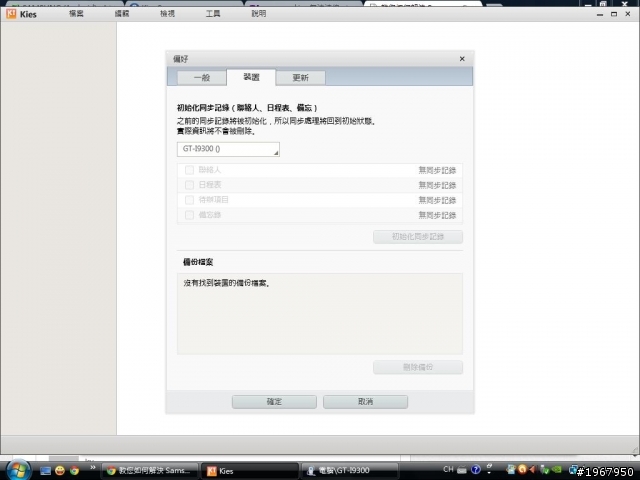Image resolution: width=640 pixels, height=480 pixels.
Task: Open the 工具 menu in Kies
Action: [x=213, y=13]
